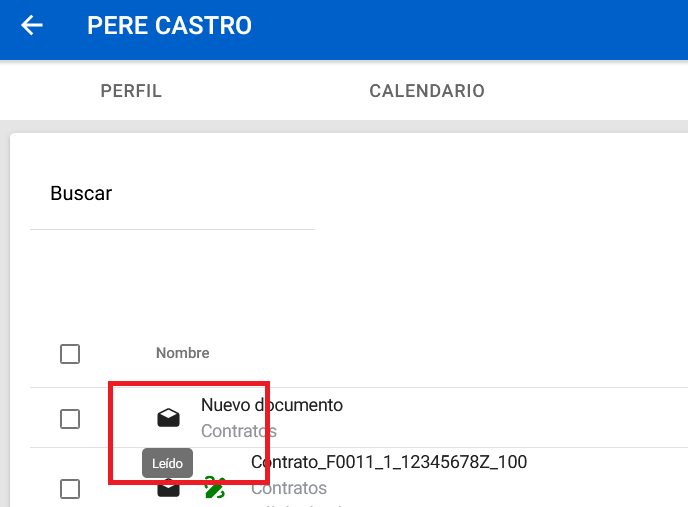Open the Nuevo documento file
The height and width of the screenshot is (507, 688).
click(x=272, y=405)
